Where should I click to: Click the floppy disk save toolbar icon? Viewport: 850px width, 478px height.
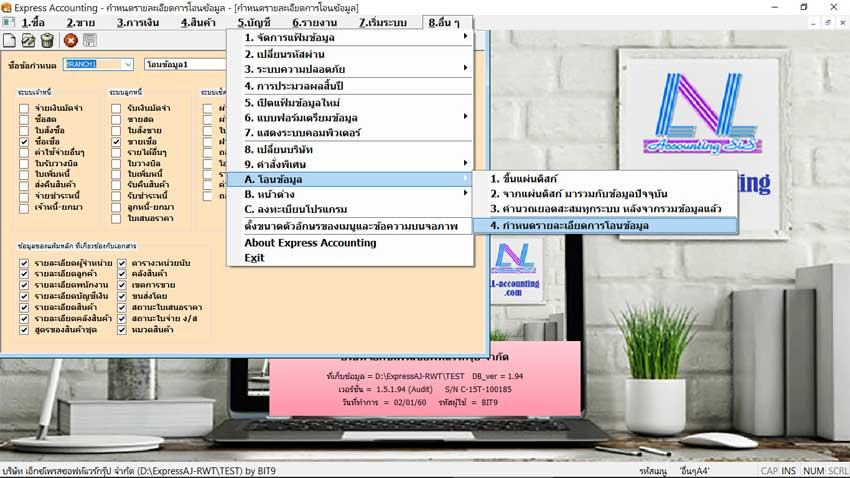(x=89, y=40)
